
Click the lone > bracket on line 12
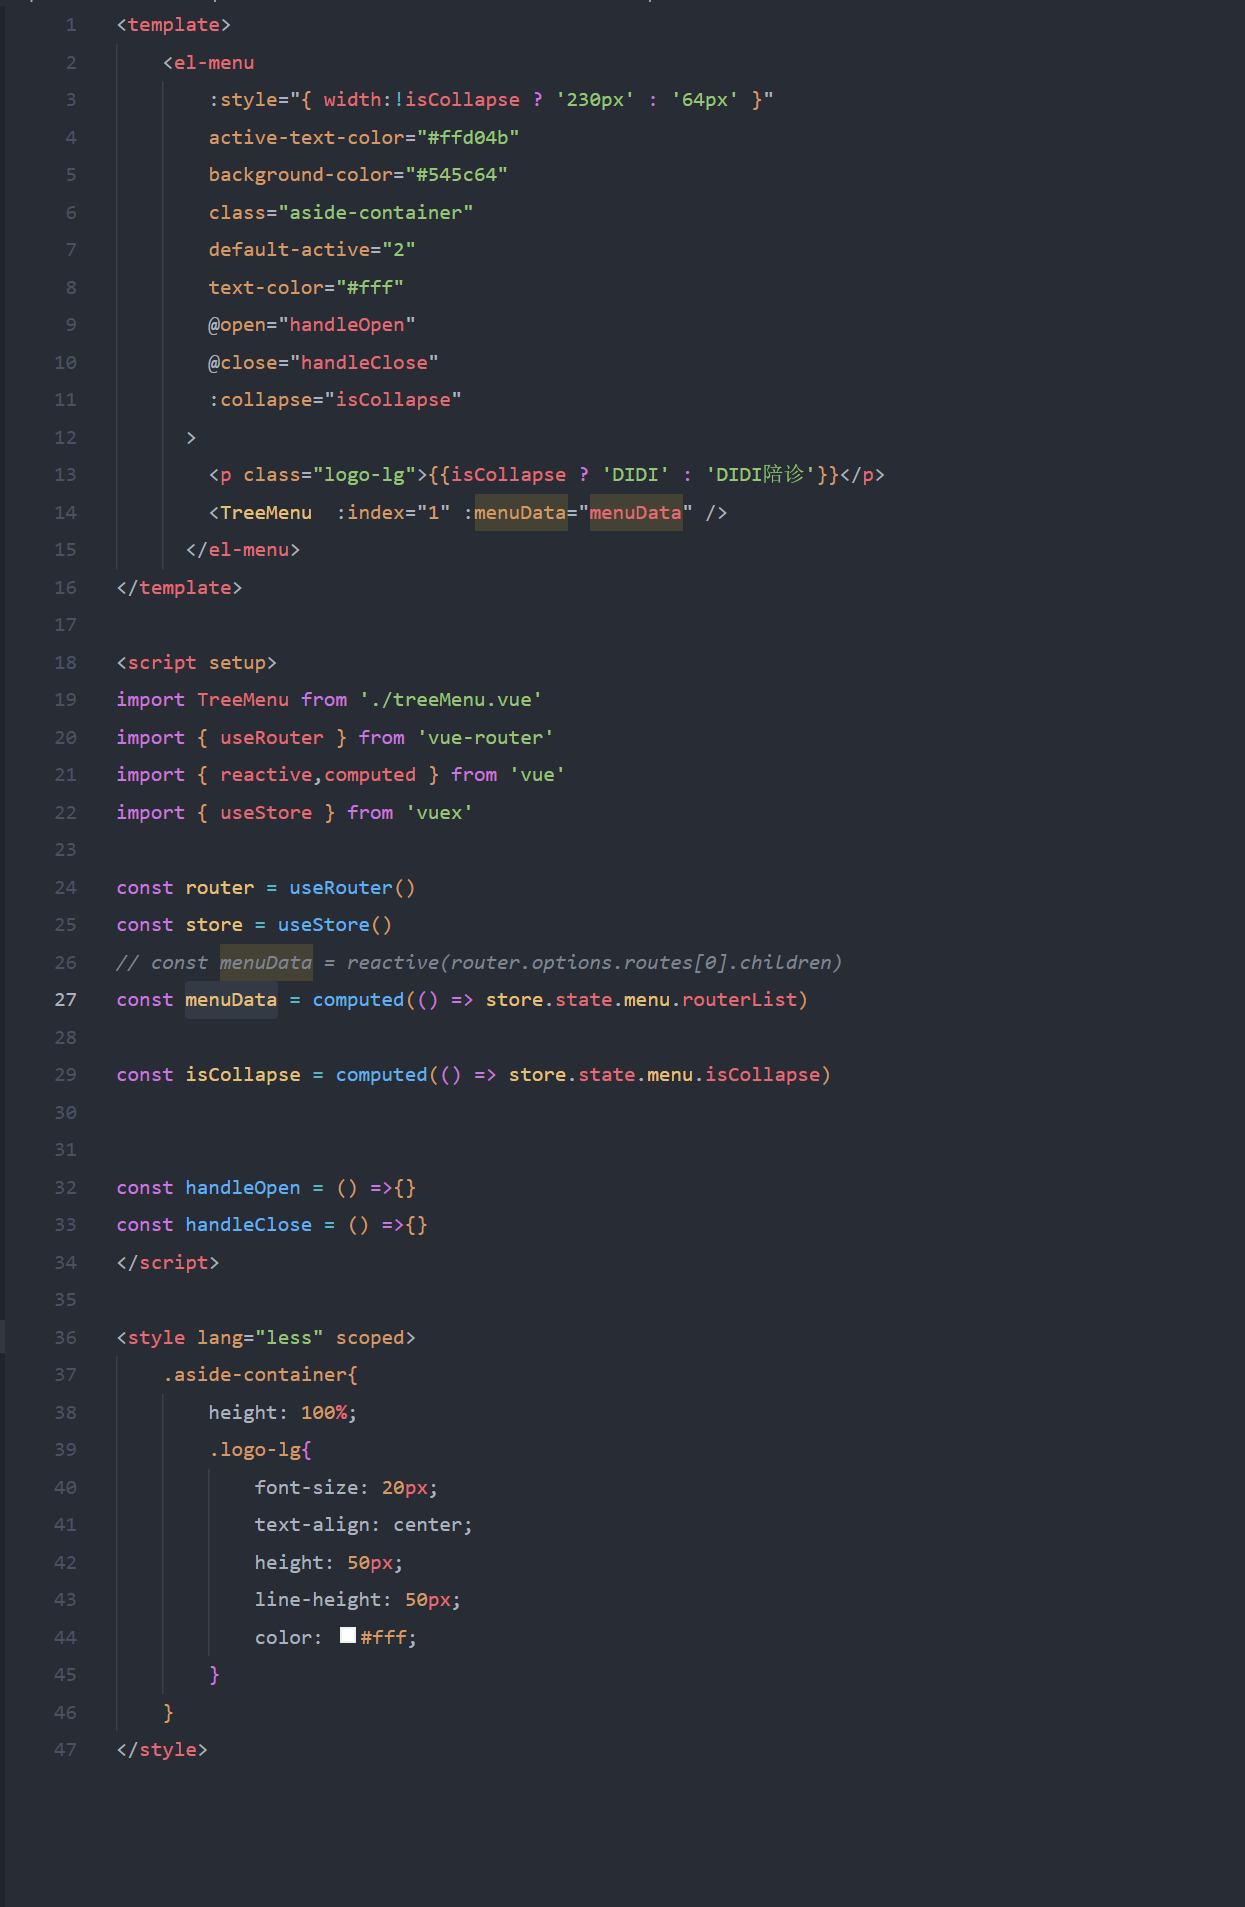tap(191, 437)
